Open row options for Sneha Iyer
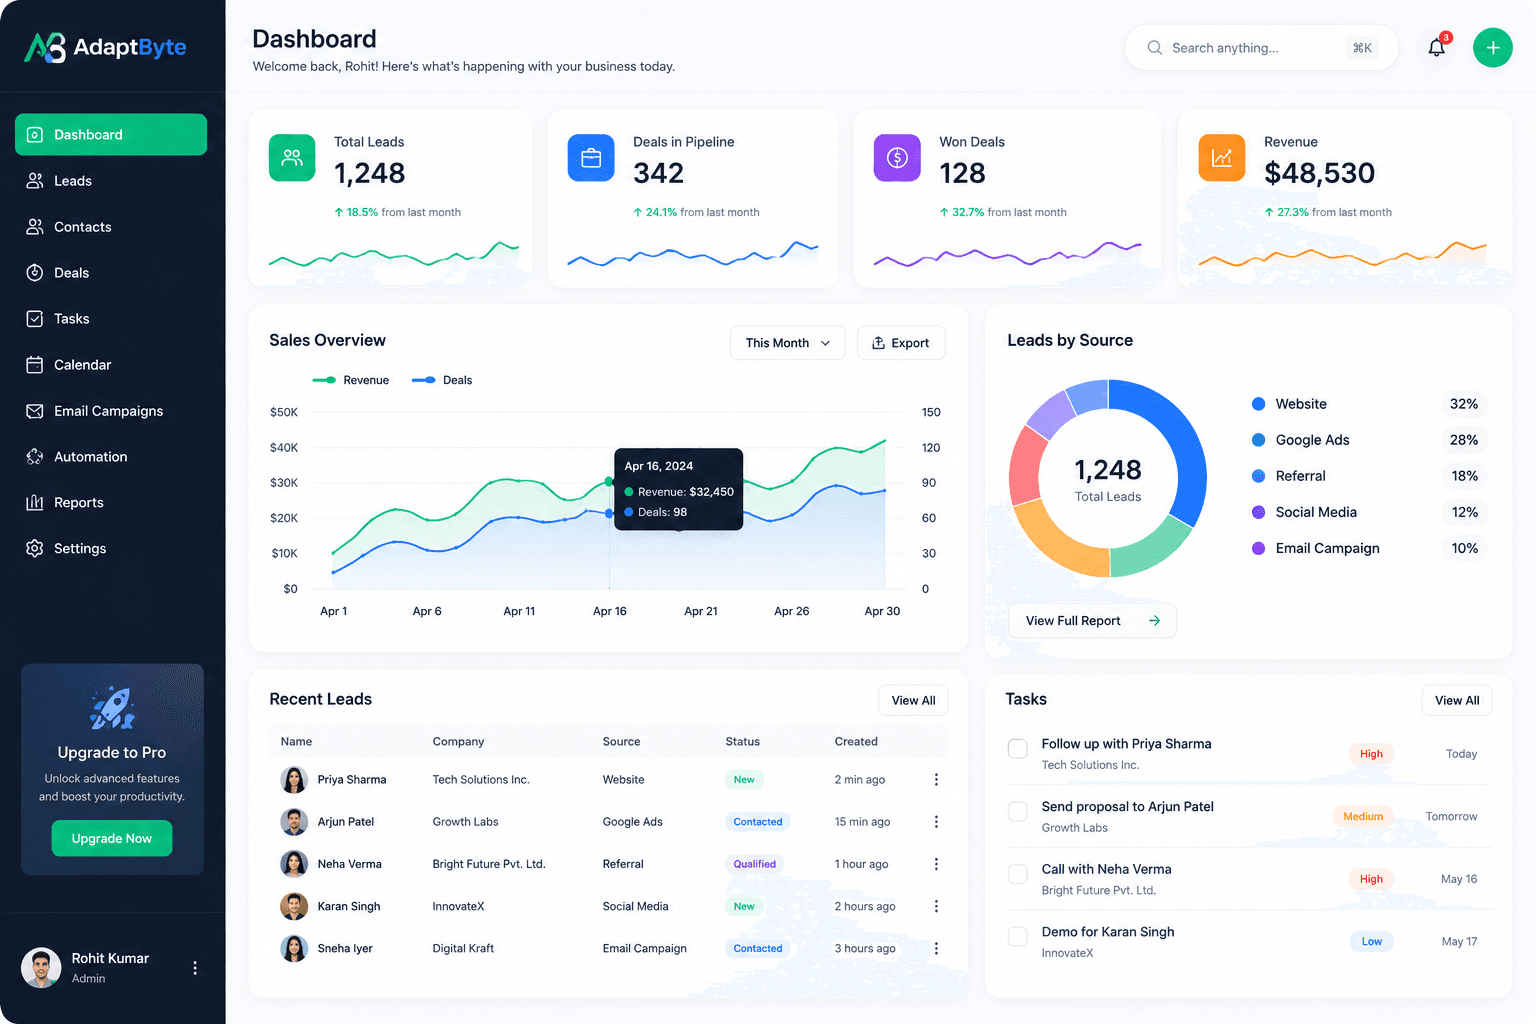Screen dimensions: 1536x1024 tap(936, 948)
